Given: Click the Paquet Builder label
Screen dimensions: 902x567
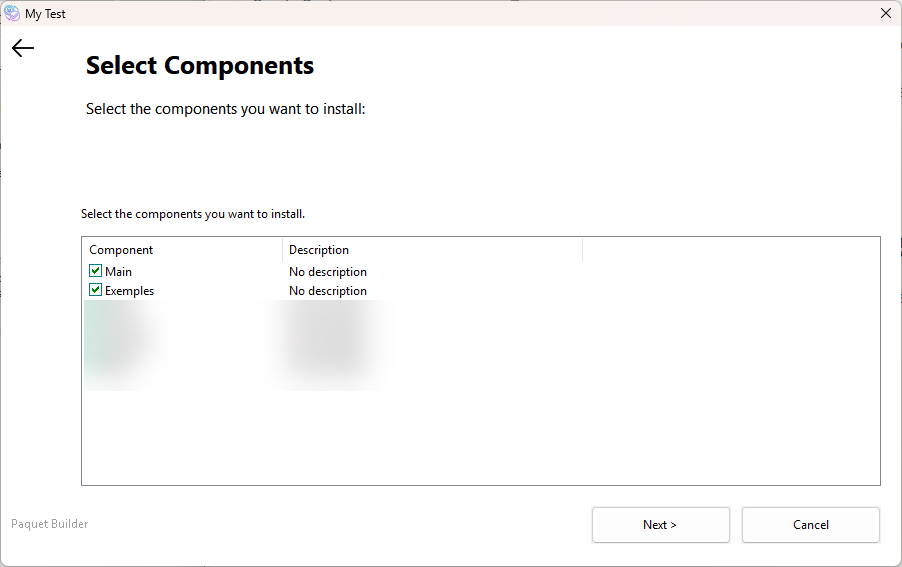Looking at the screenshot, I should pos(49,524).
